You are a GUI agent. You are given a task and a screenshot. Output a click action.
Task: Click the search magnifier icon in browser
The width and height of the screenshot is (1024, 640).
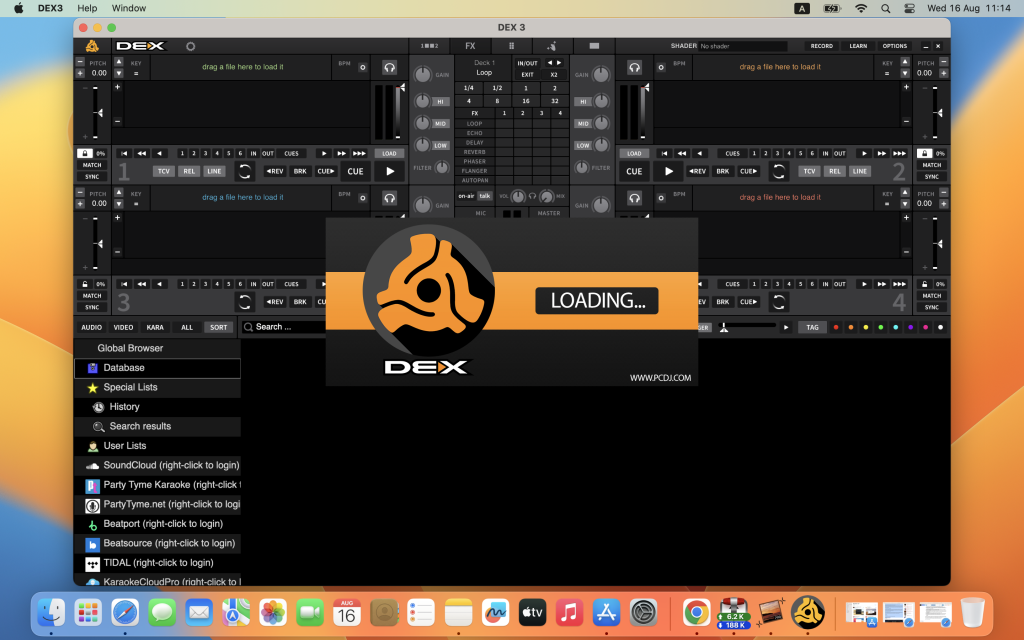(x=248, y=327)
